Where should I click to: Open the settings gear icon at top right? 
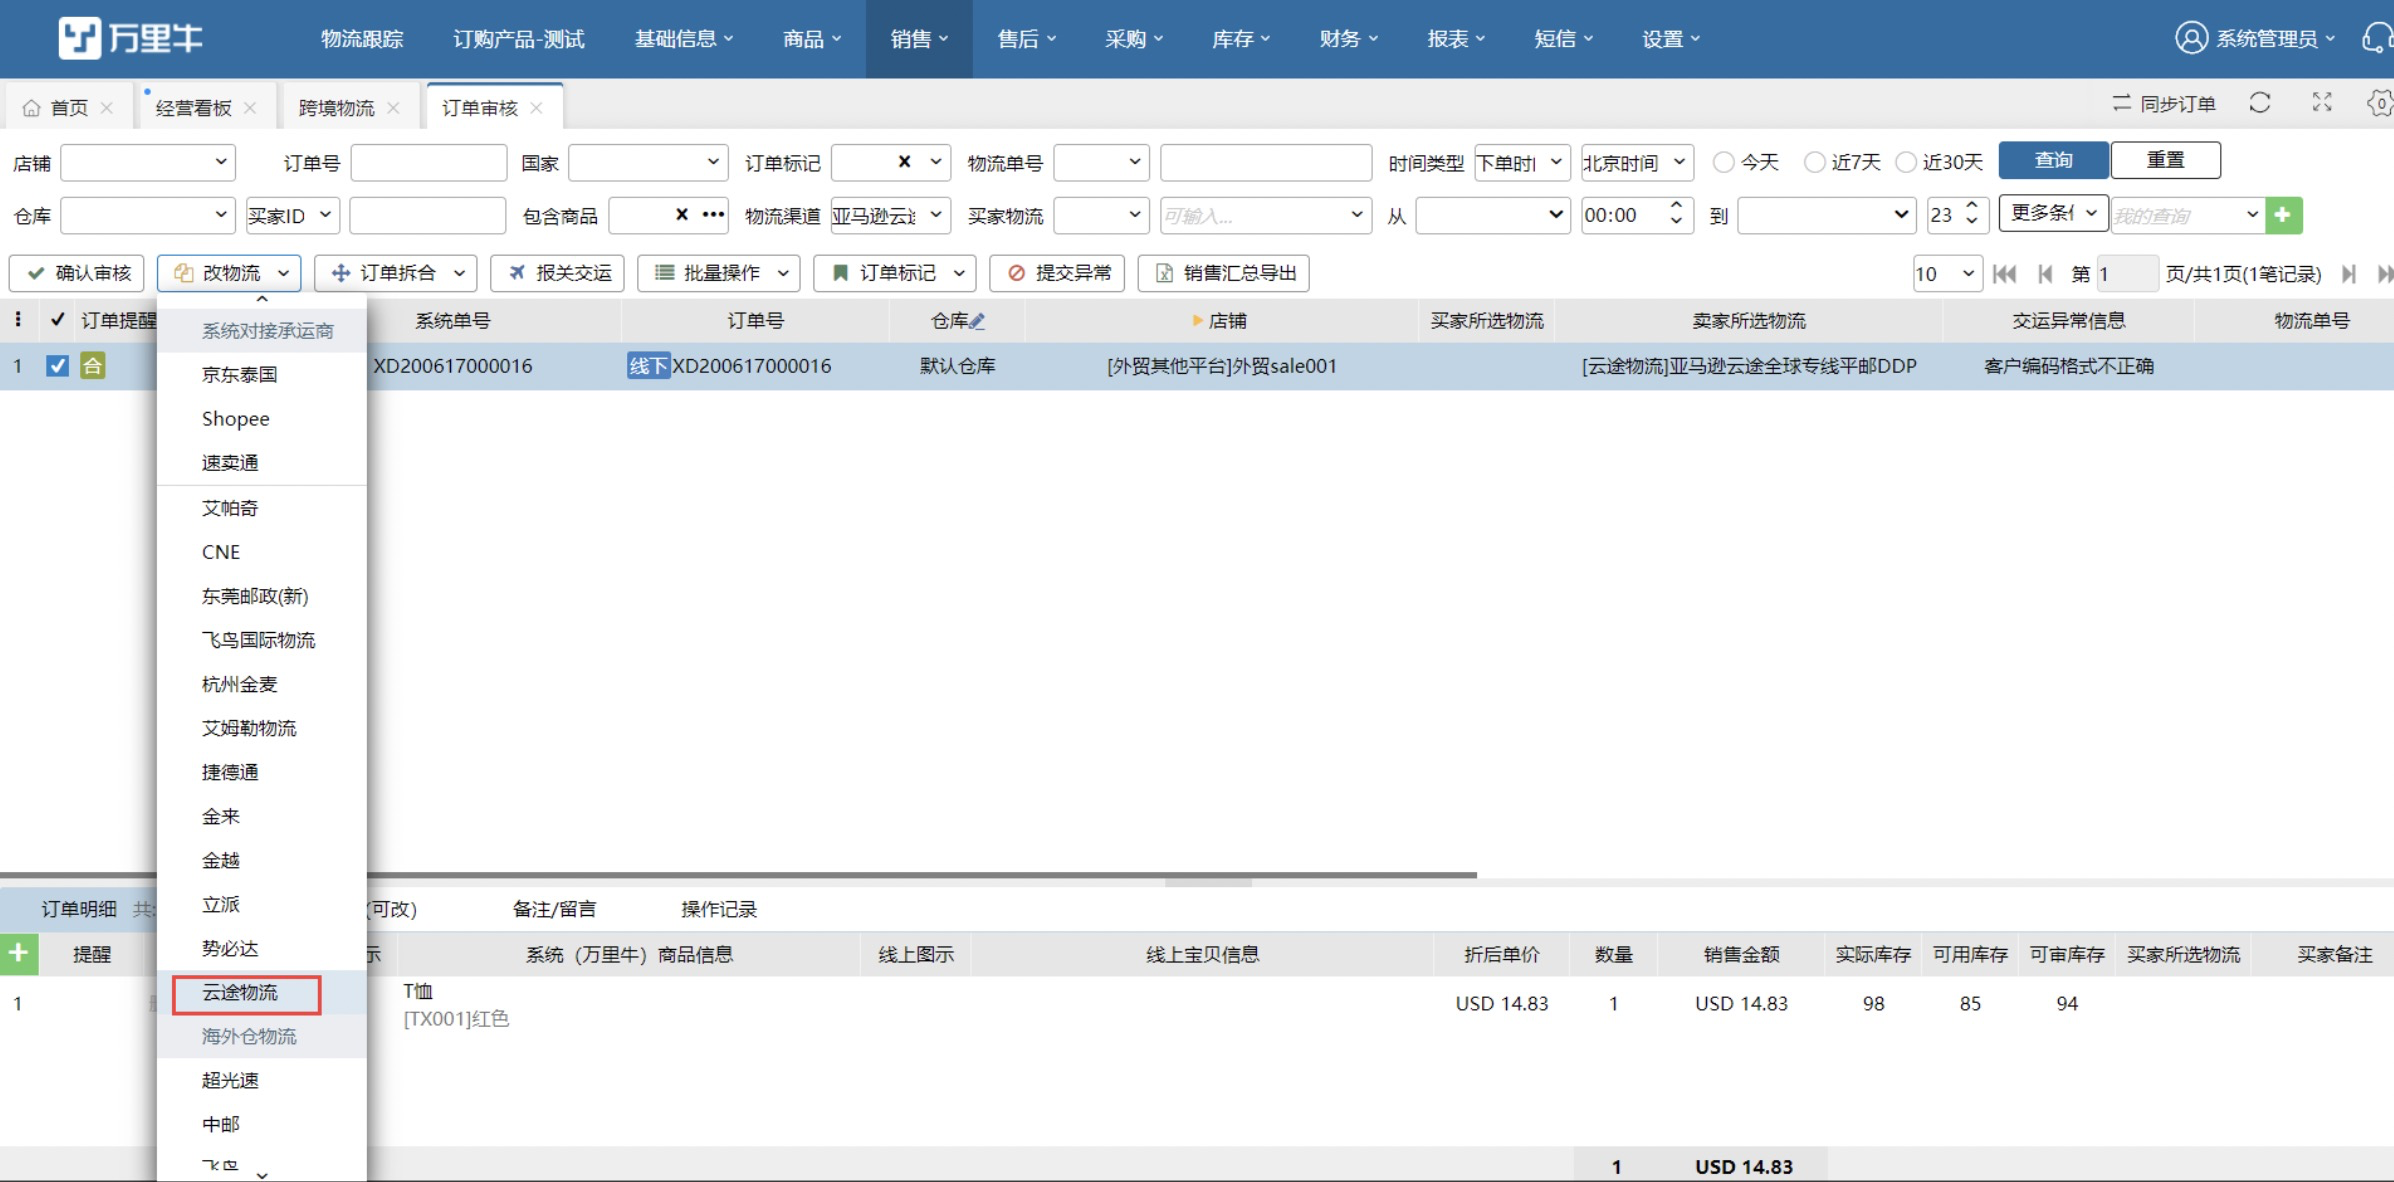[x=2380, y=103]
